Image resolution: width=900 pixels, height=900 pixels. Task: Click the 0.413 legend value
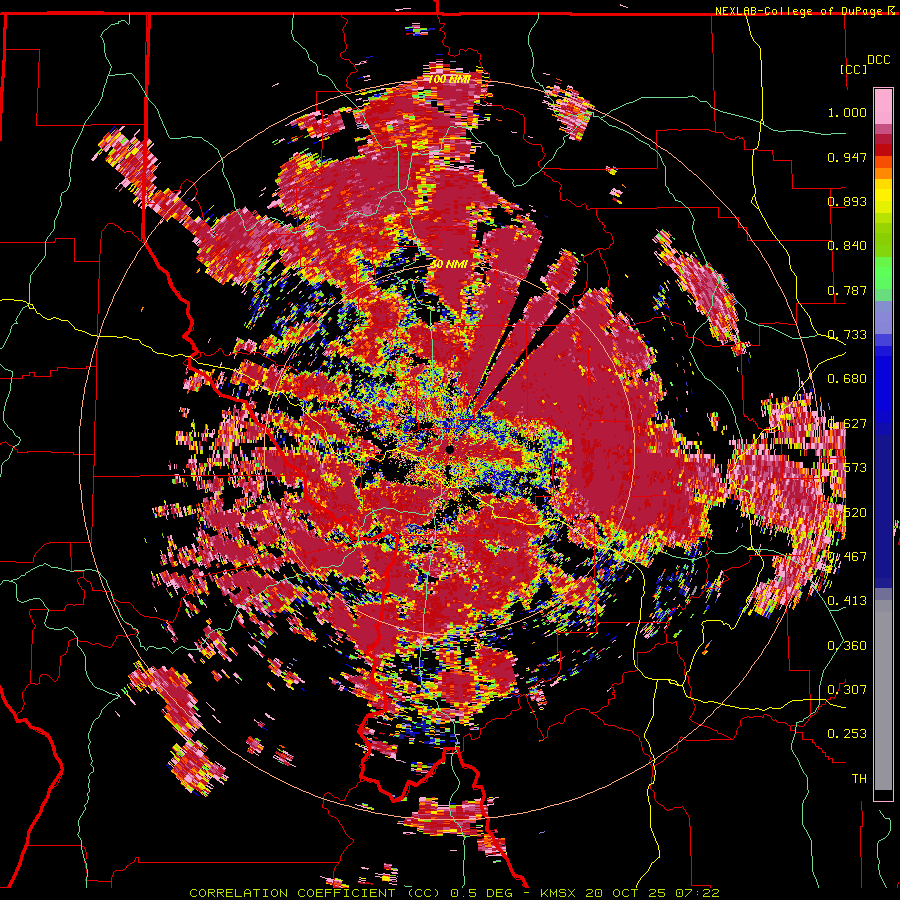pos(847,601)
